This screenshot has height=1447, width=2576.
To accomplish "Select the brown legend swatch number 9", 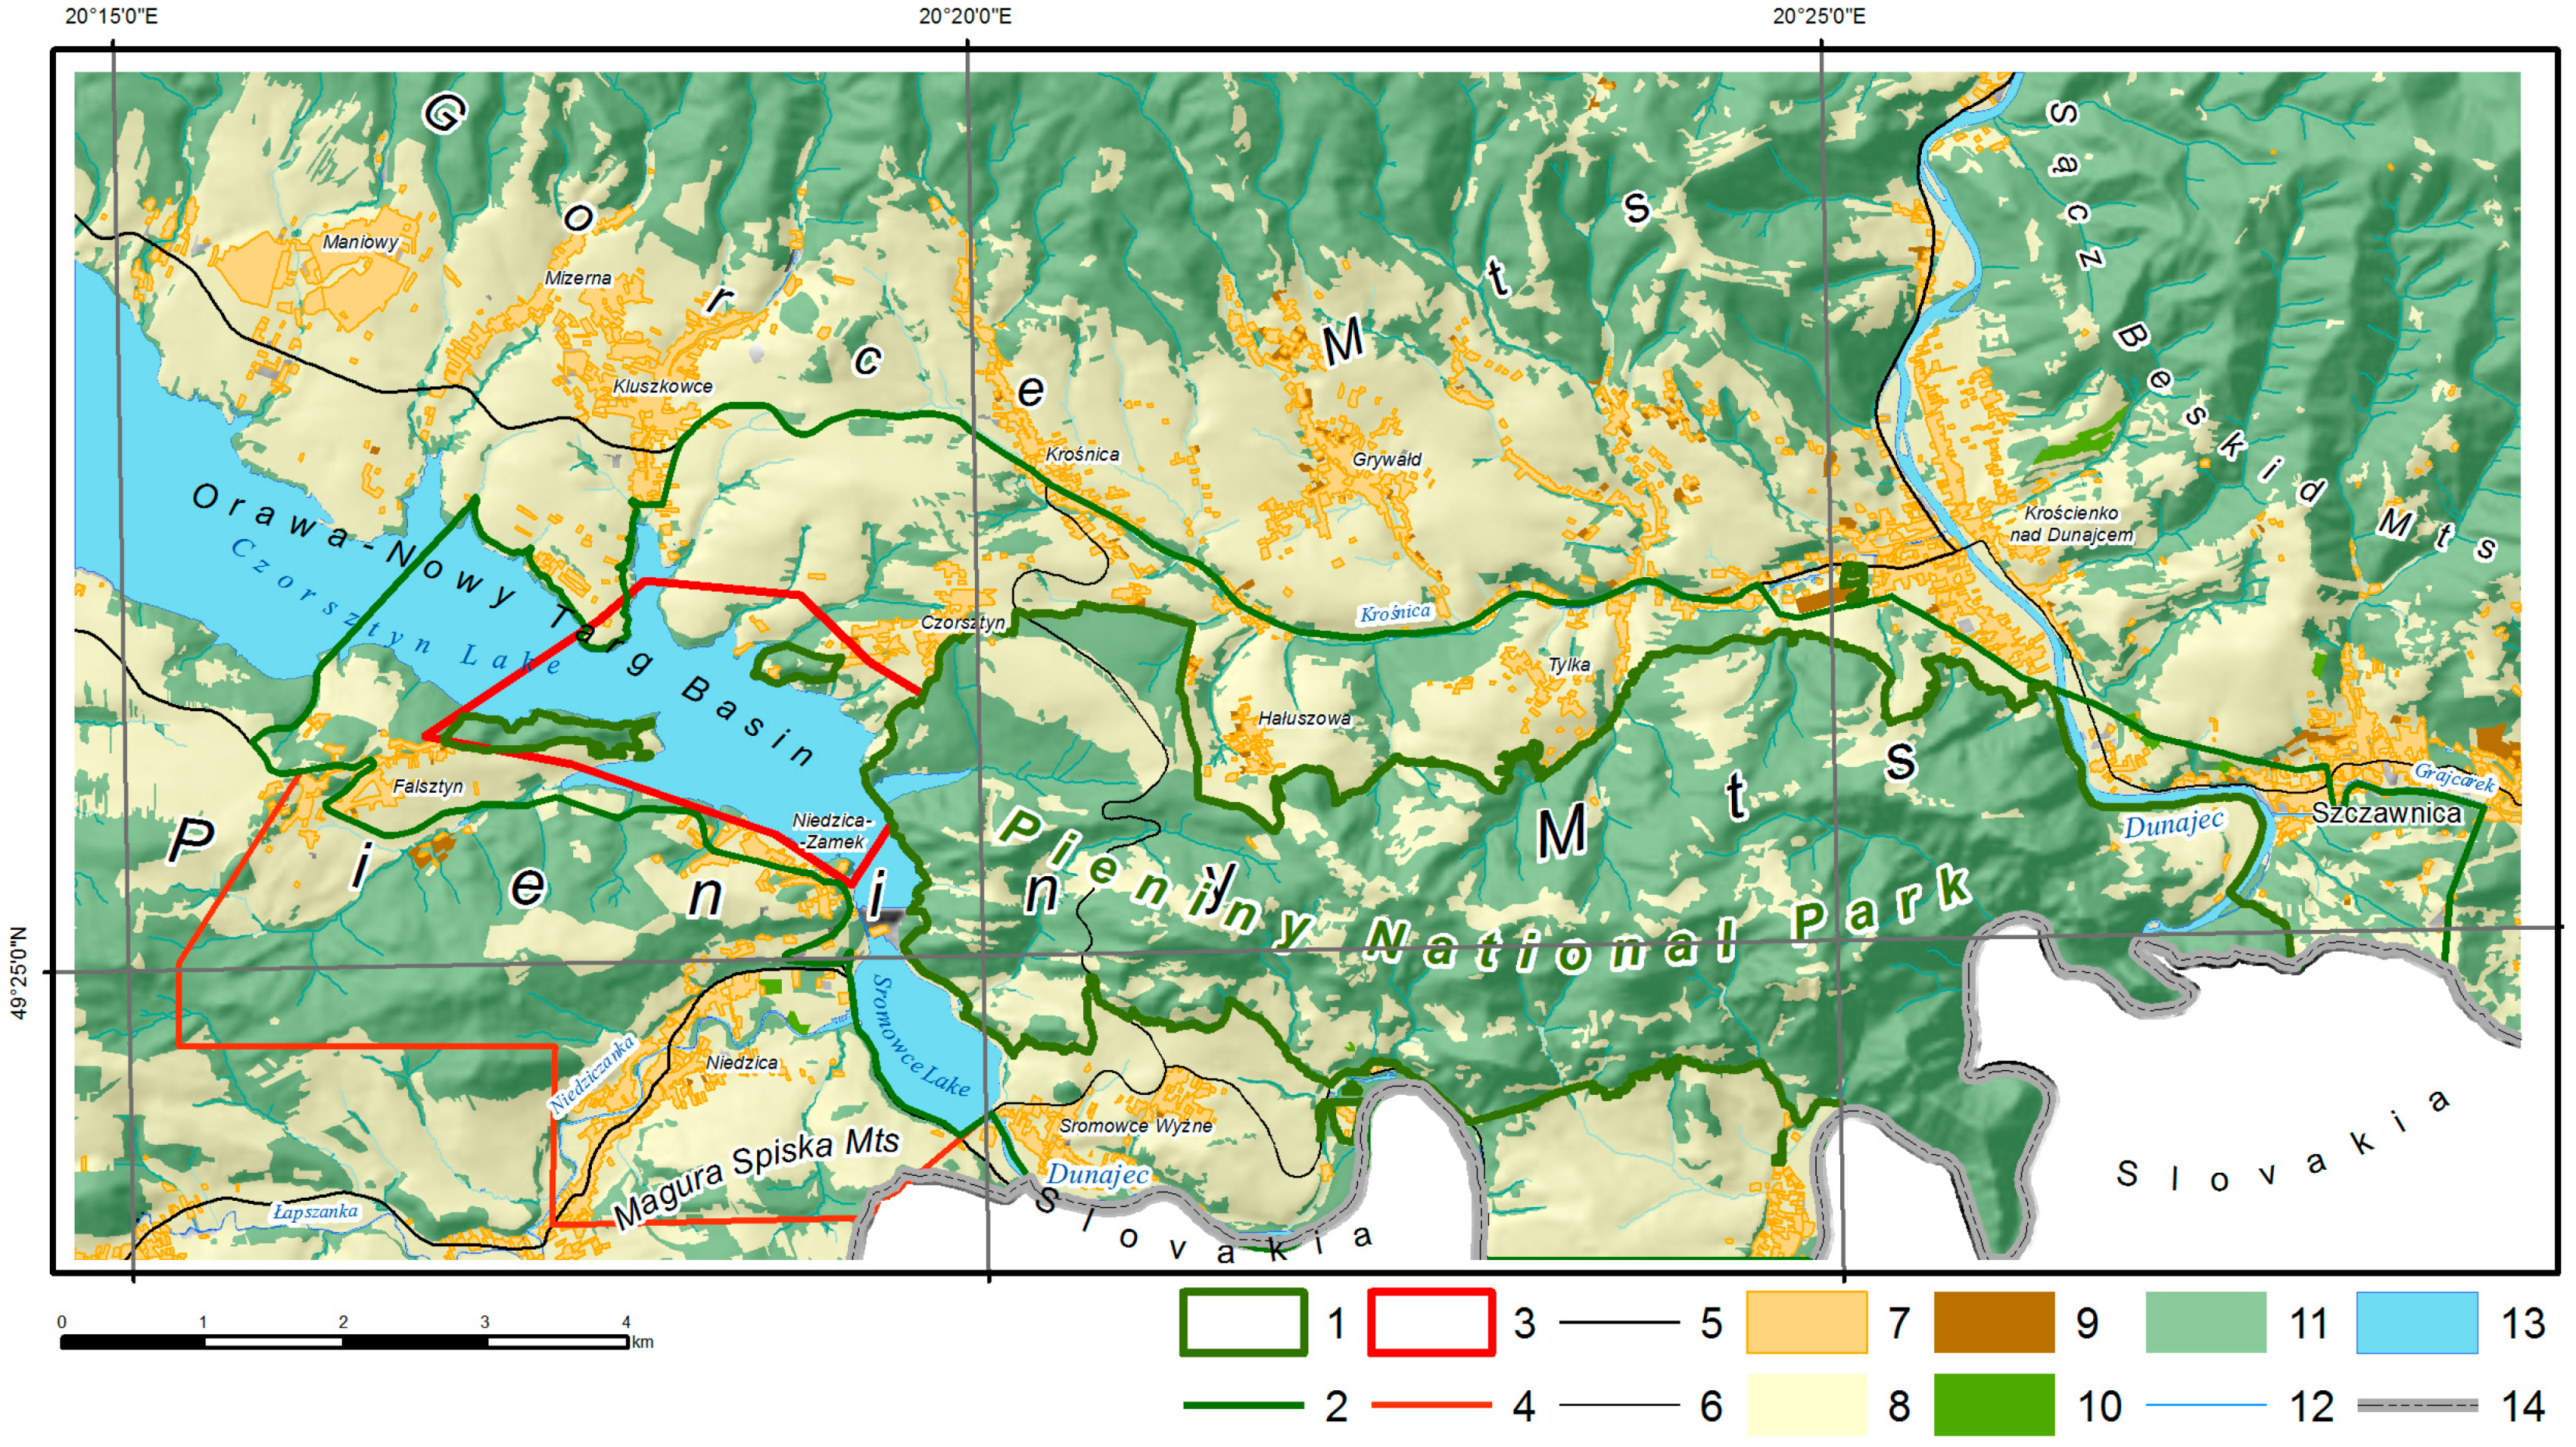I will pos(1994,1322).
